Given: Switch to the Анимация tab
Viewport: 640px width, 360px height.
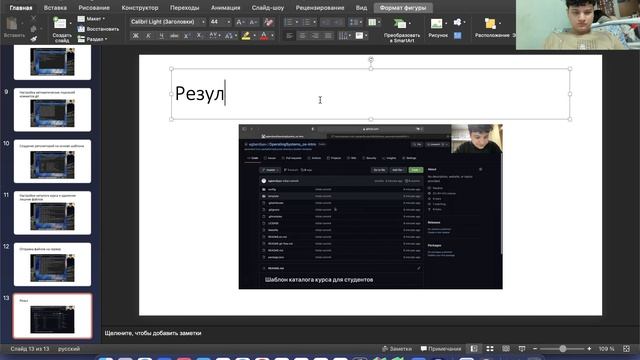Looking at the screenshot, I should [x=225, y=8].
